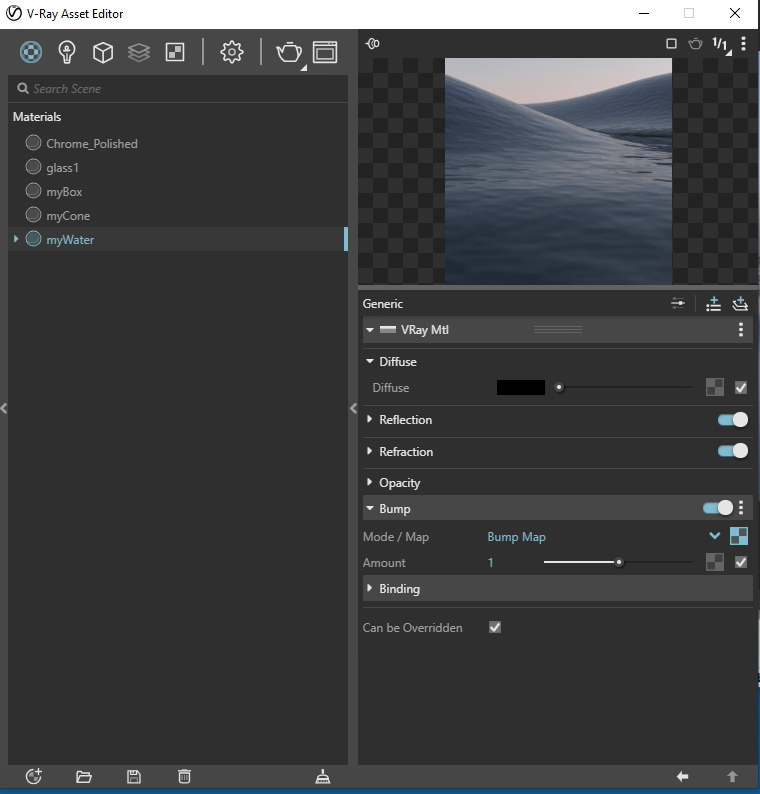This screenshot has width=760, height=794.
Task: Click the small teapot preview render icon
Action: (x=696, y=44)
